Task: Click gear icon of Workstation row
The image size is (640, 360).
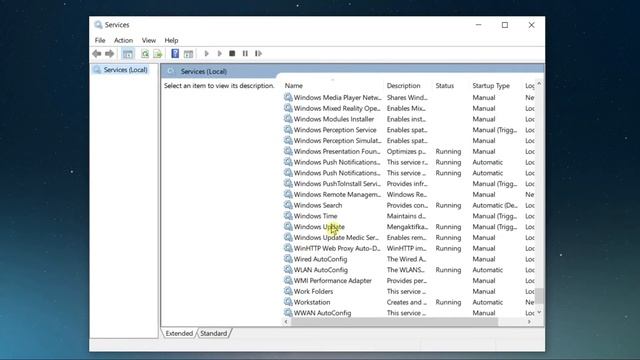Action: [288, 302]
